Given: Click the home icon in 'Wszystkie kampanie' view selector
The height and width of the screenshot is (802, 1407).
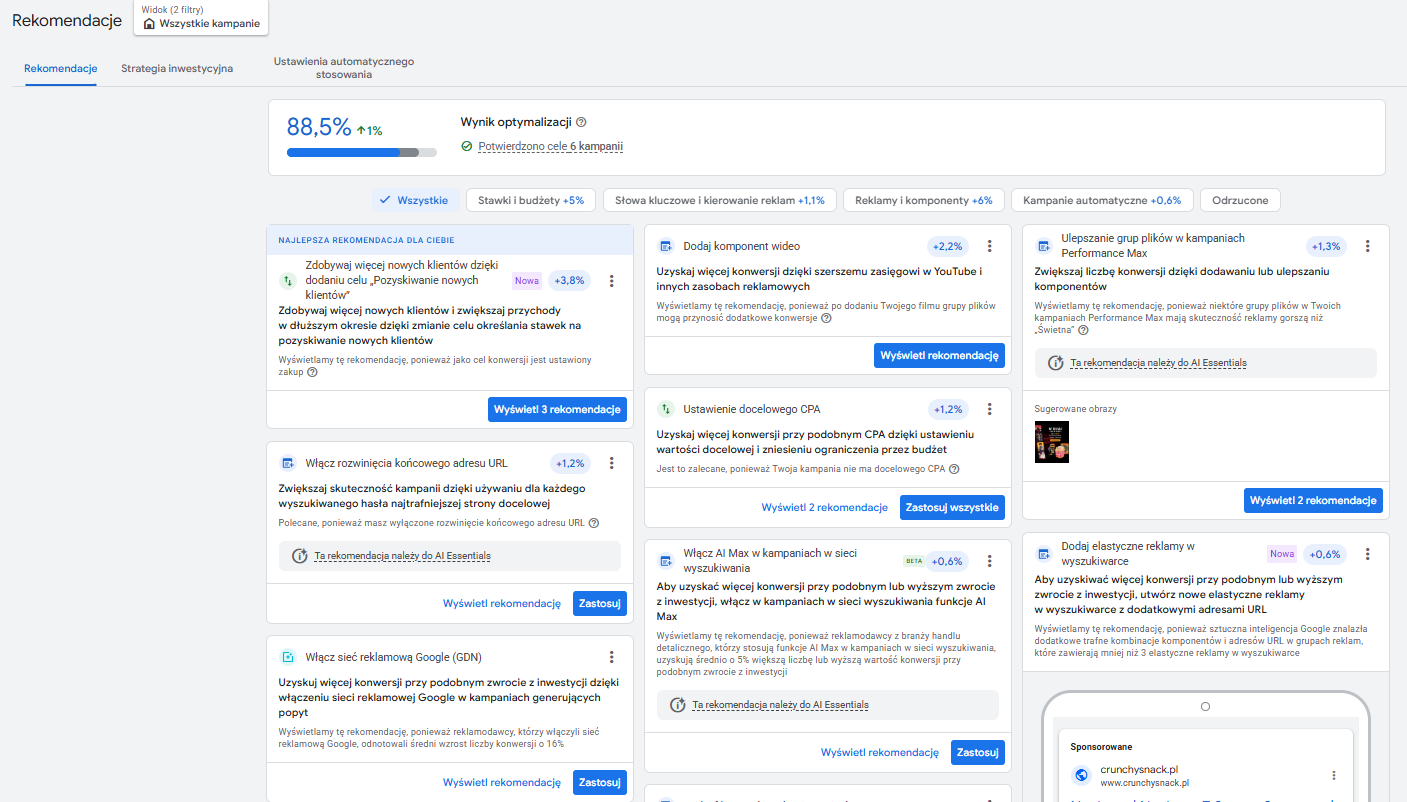Looking at the screenshot, I should coord(150,23).
